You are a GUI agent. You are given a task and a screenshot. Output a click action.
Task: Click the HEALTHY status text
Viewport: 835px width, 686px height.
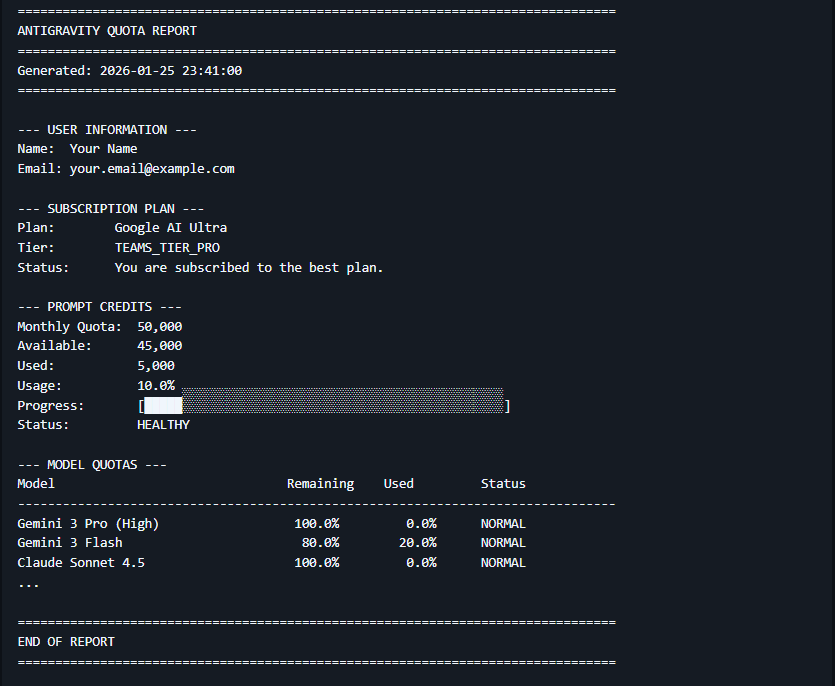(163, 425)
